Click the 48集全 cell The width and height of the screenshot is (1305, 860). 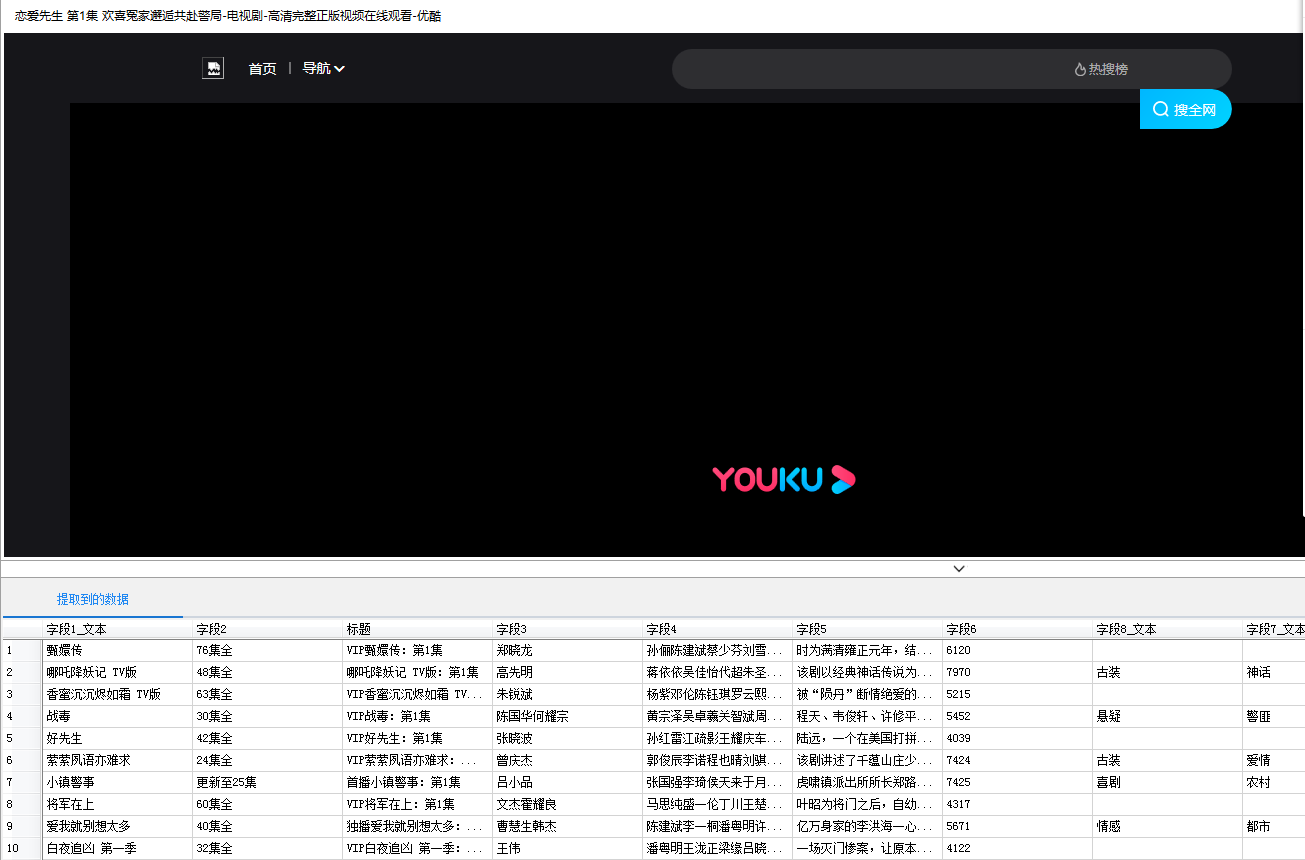coord(268,672)
